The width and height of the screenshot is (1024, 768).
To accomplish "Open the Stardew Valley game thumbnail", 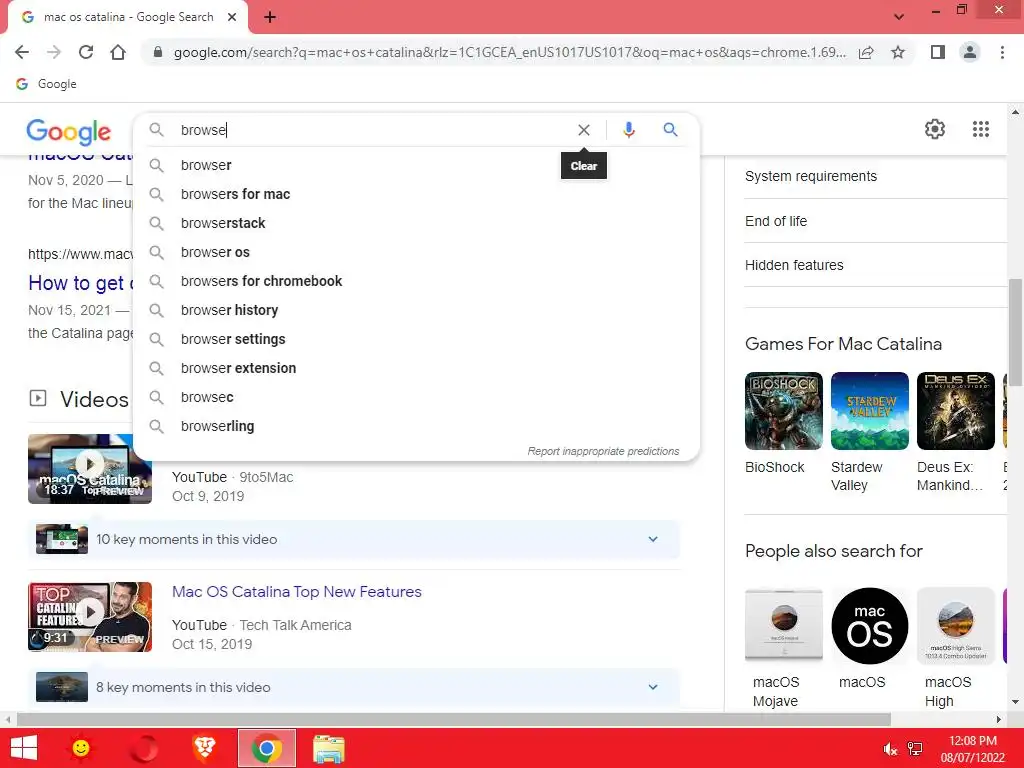I will point(869,411).
